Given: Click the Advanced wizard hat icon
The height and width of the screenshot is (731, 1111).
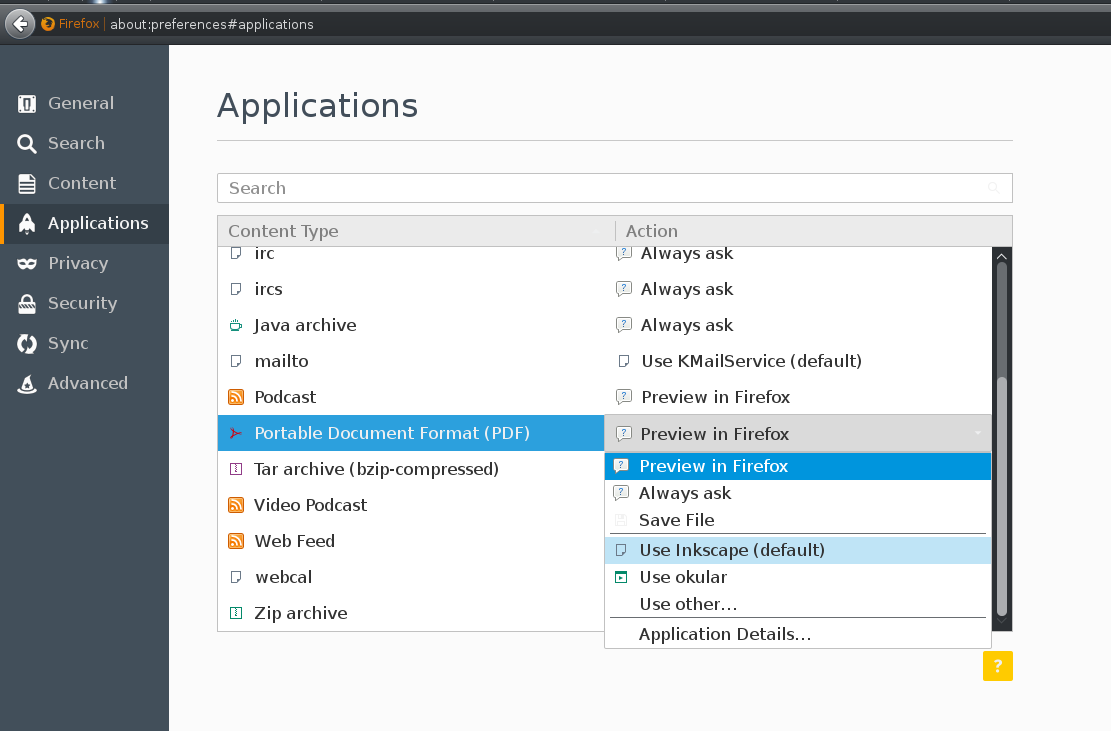Looking at the screenshot, I should [x=27, y=383].
